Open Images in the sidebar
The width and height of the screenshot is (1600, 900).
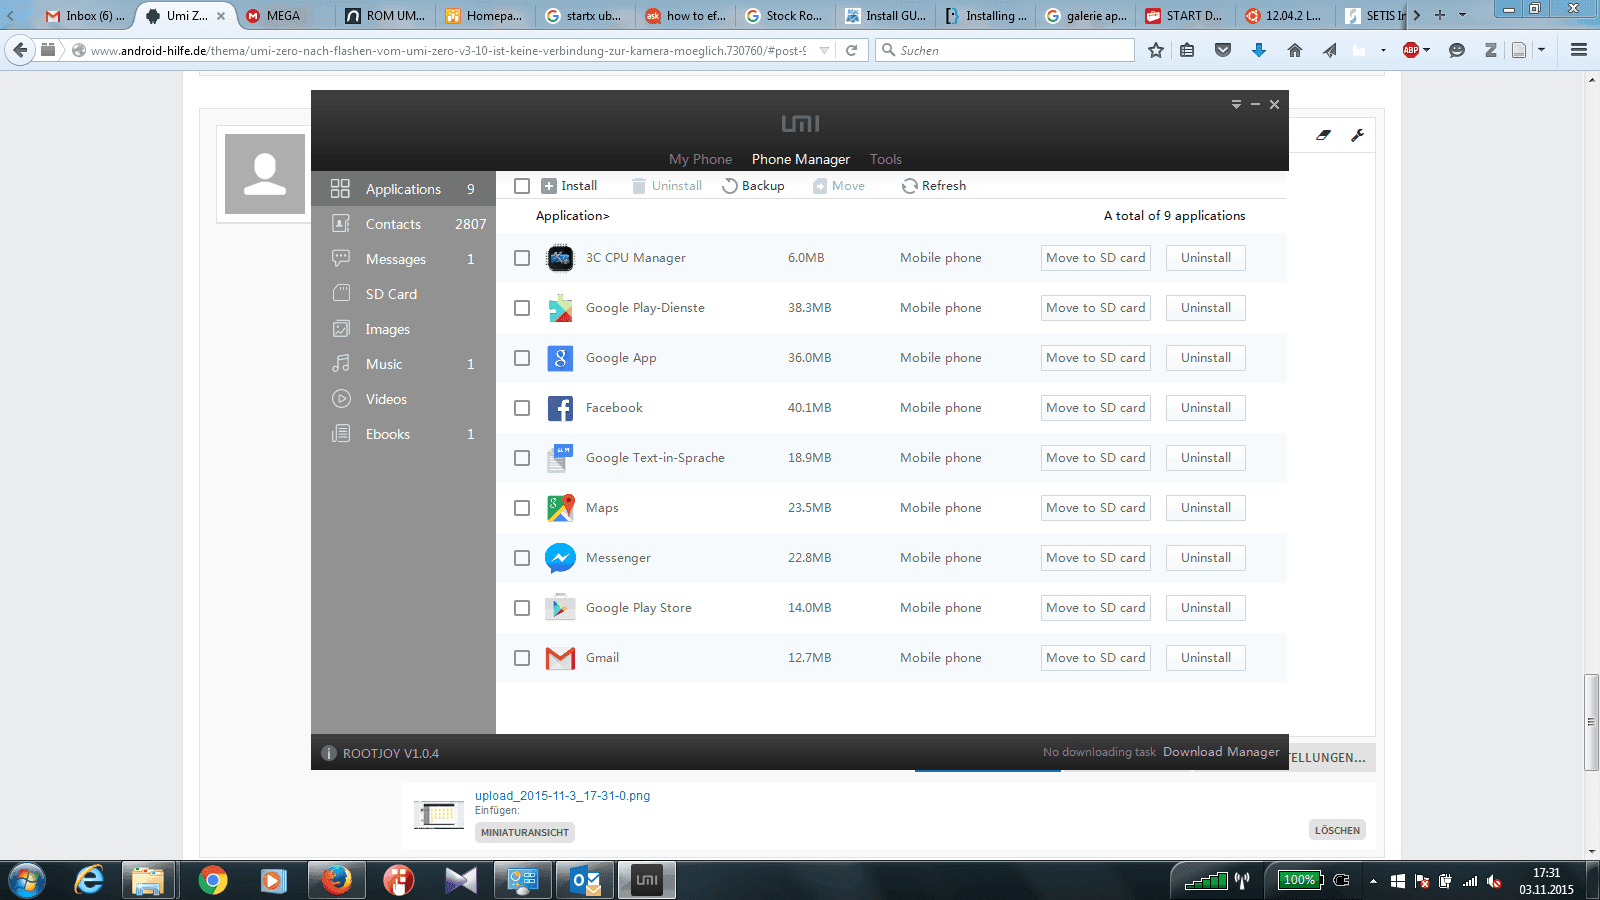403,329
